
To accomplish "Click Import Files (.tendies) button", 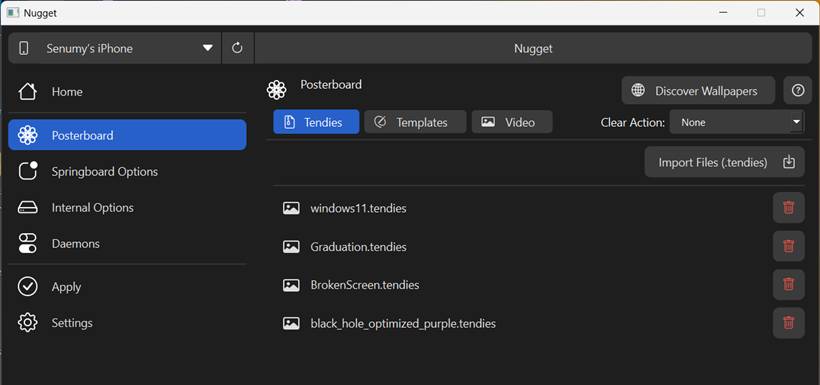I will click(724, 162).
